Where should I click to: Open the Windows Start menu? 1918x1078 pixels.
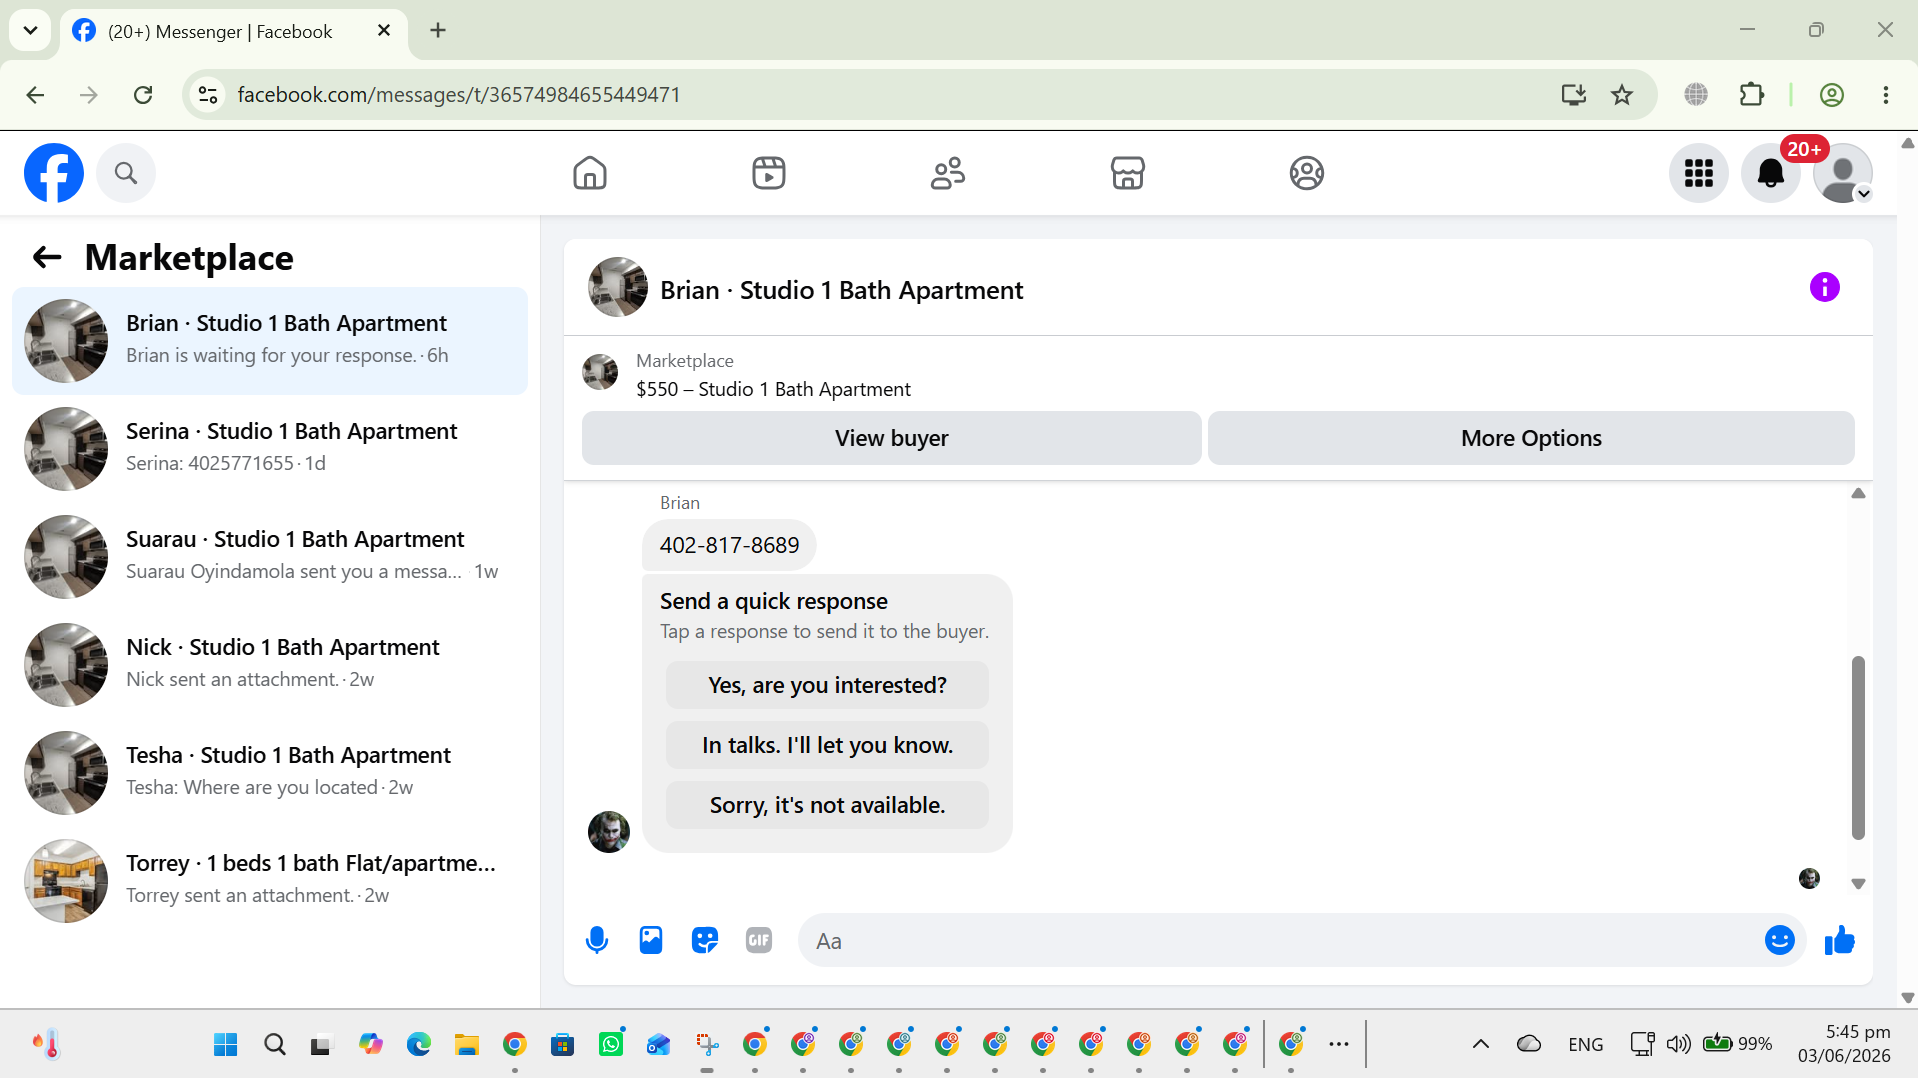point(226,1045)
